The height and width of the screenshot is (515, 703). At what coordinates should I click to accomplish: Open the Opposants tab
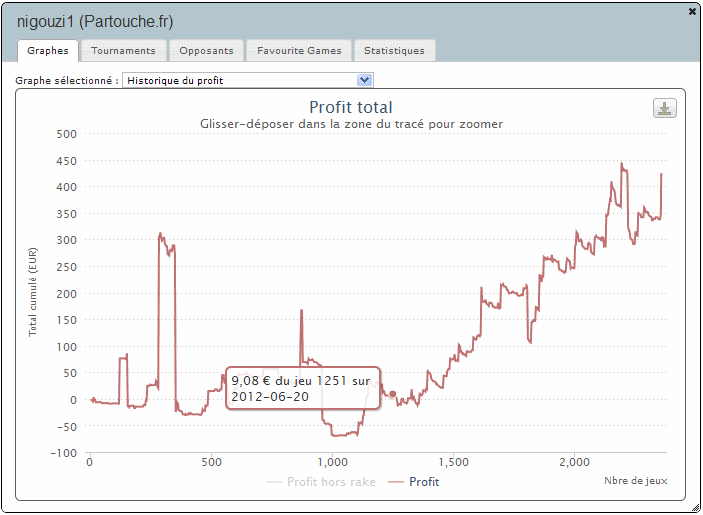tap(206, 51)
